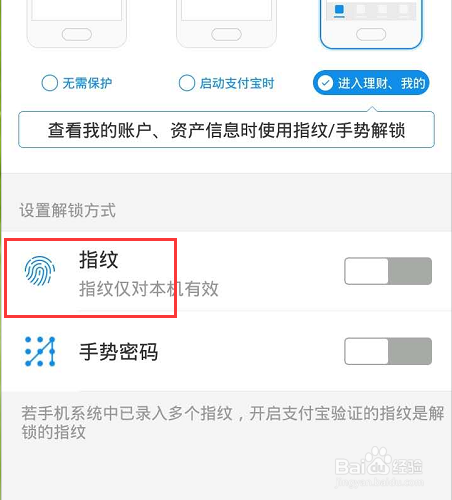The width and height of the screenshot is (452, 500).
Task: Click the 查看我的账户 tooltip description box
Action: tap(226, 130)
